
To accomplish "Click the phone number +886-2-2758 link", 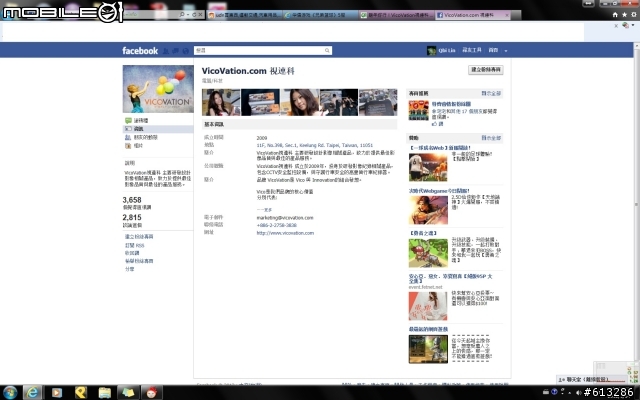I will tap(277, 225).
